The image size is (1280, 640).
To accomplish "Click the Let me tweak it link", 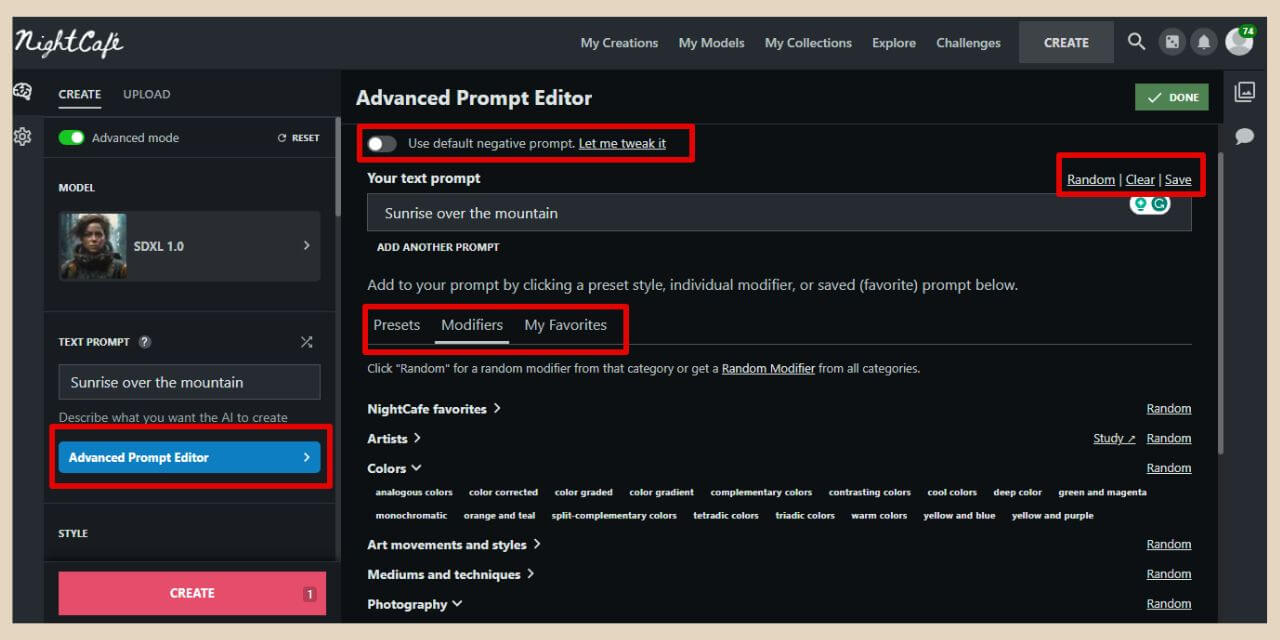I will (622, 144).
